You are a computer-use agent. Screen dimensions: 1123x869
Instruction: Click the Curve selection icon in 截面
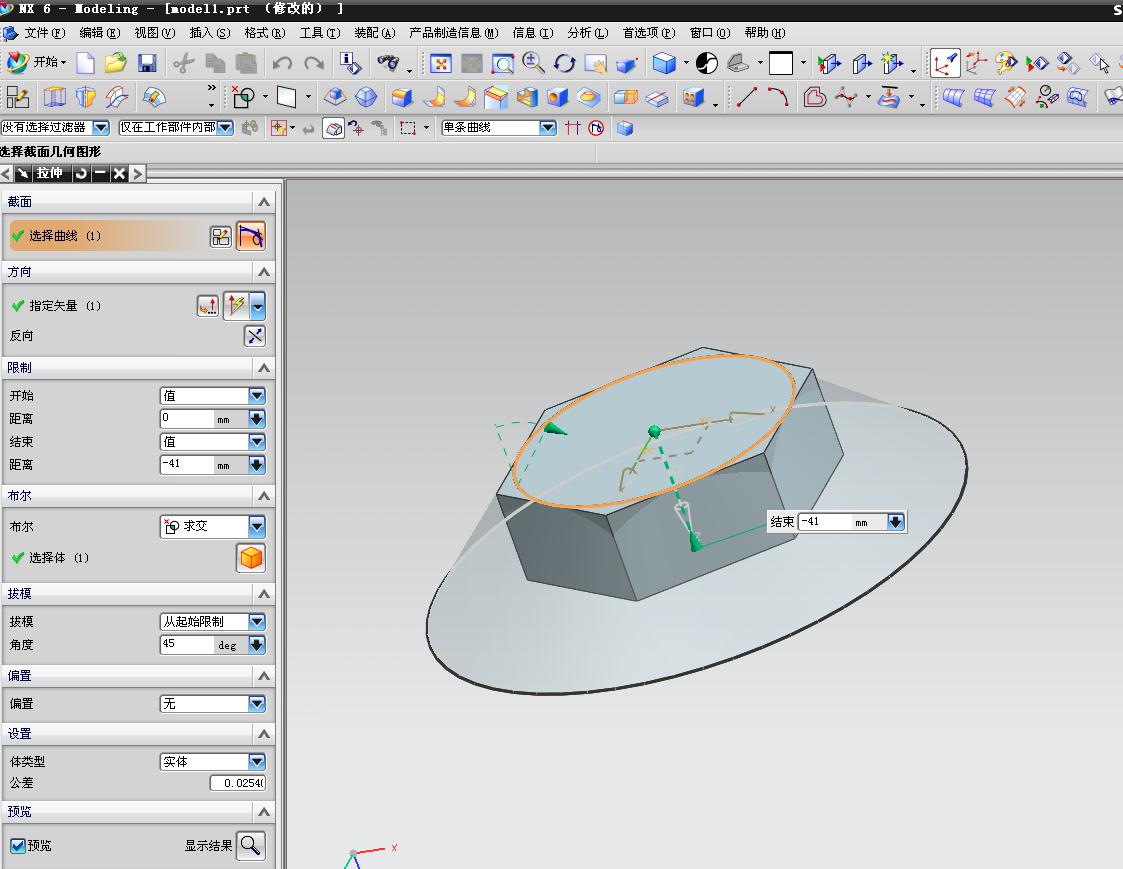(x=251, y=236)
